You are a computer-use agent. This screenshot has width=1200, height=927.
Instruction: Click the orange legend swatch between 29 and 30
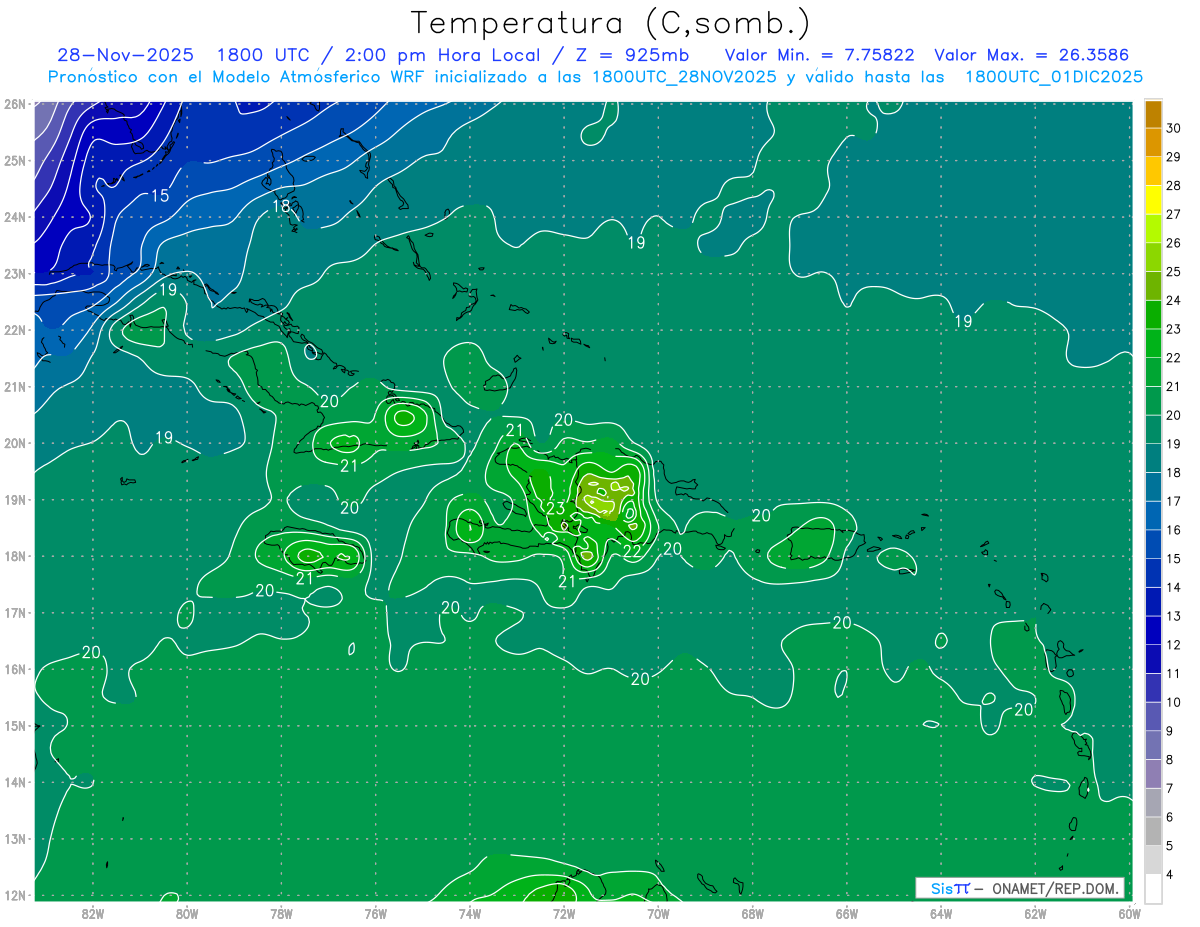click(1153, 143)
